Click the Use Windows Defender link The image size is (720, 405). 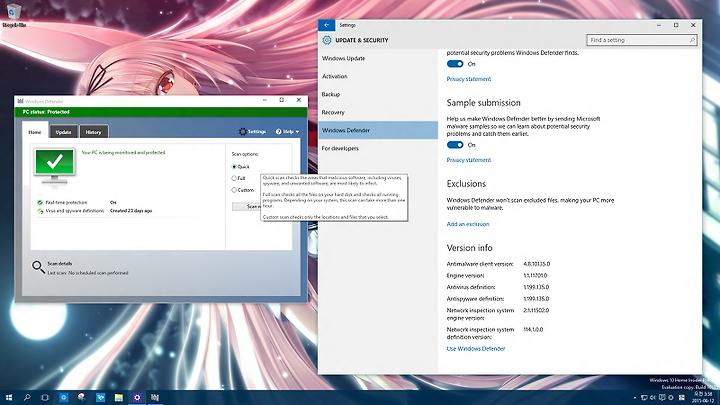476,349
